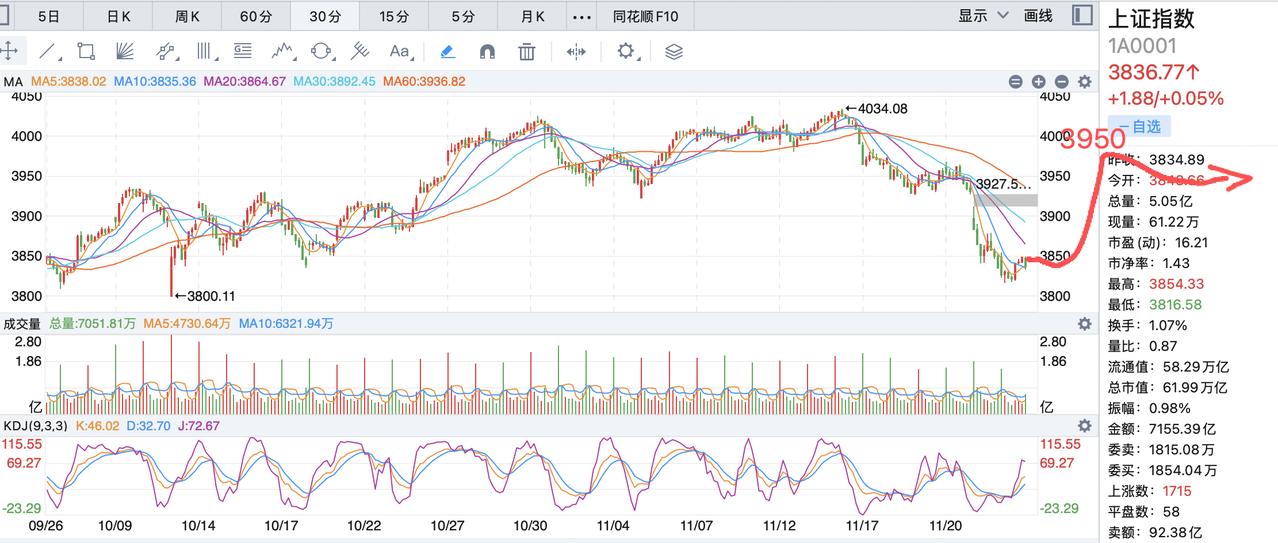Open the 显示 dropdown menu
Viewport: 1278px width, 543px height.
click(x=980, y=16)
